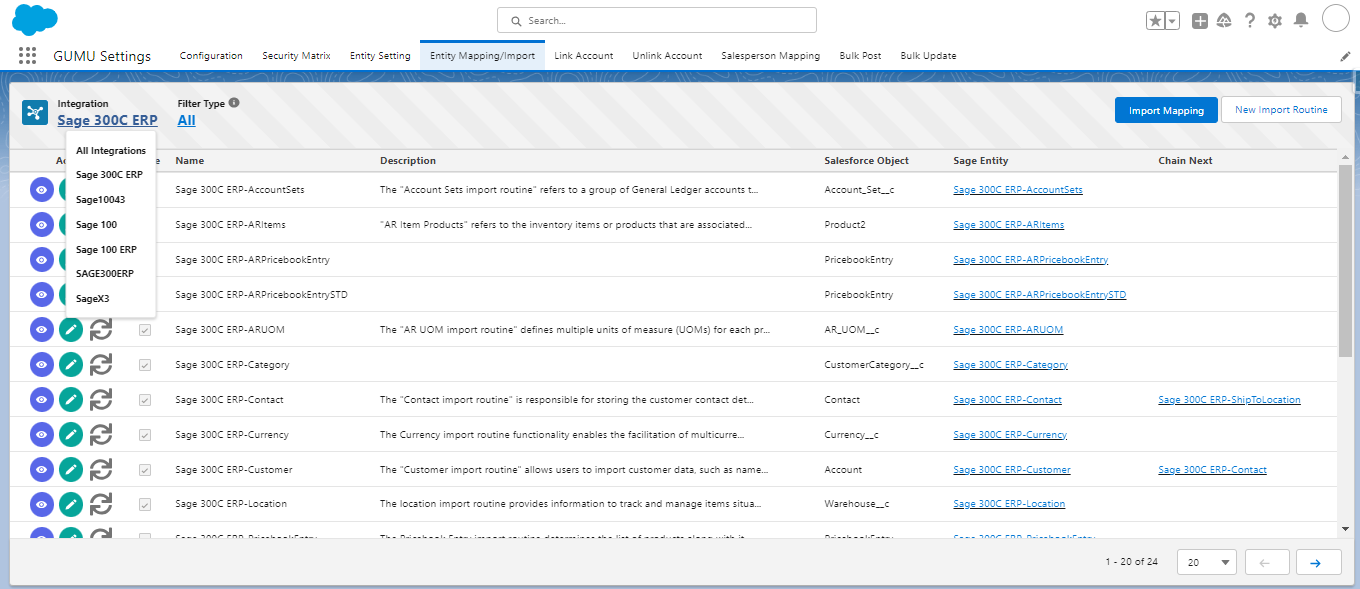The height and width of the screenshot is (589, 1360).
Task: Click in the global Search field
Action: pyautogui.click(x=657, y=20)
